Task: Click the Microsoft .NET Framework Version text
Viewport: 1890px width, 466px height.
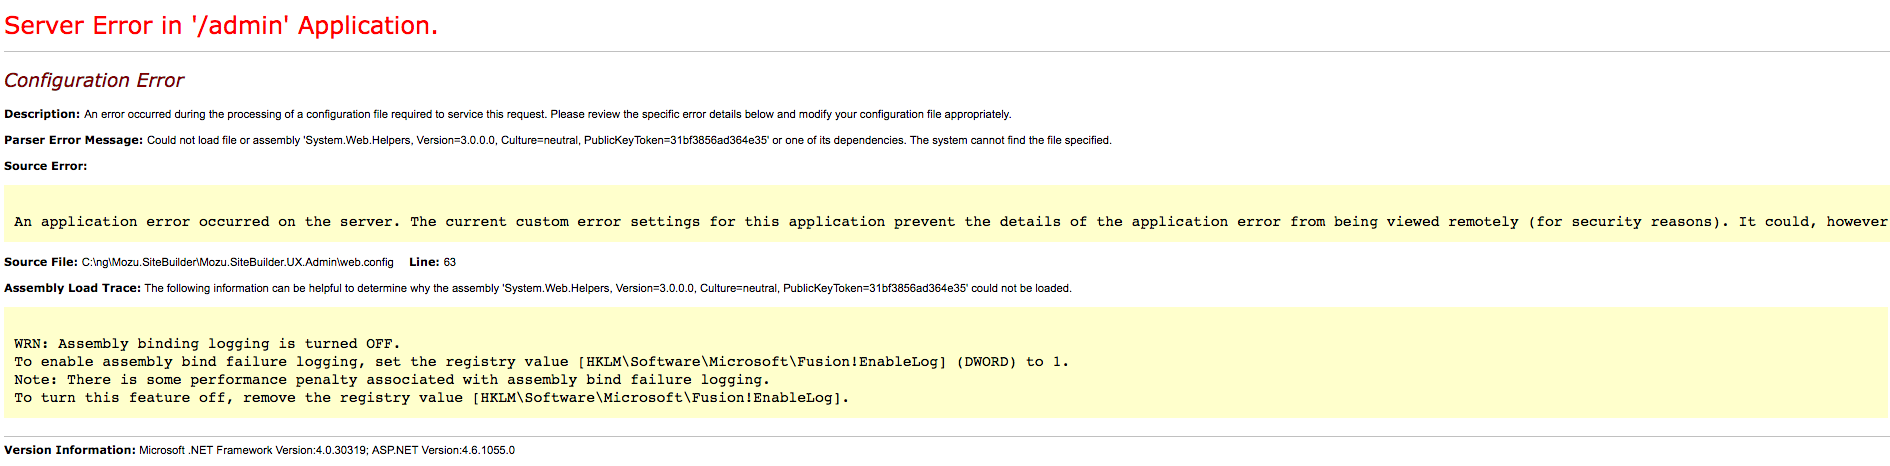Action: (x=254, y=450)
